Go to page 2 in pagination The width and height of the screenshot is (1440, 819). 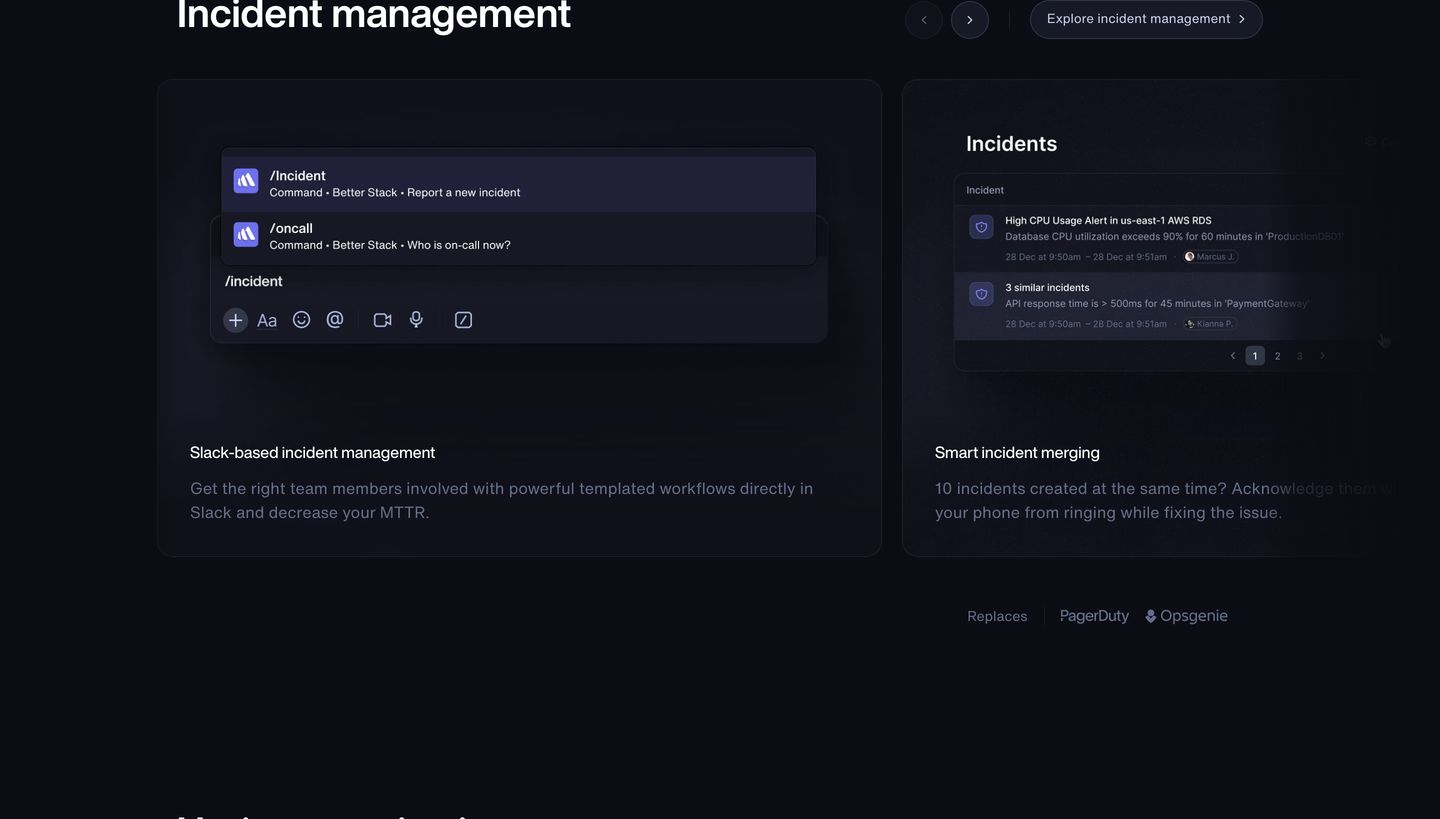[x=1277, y=356]
